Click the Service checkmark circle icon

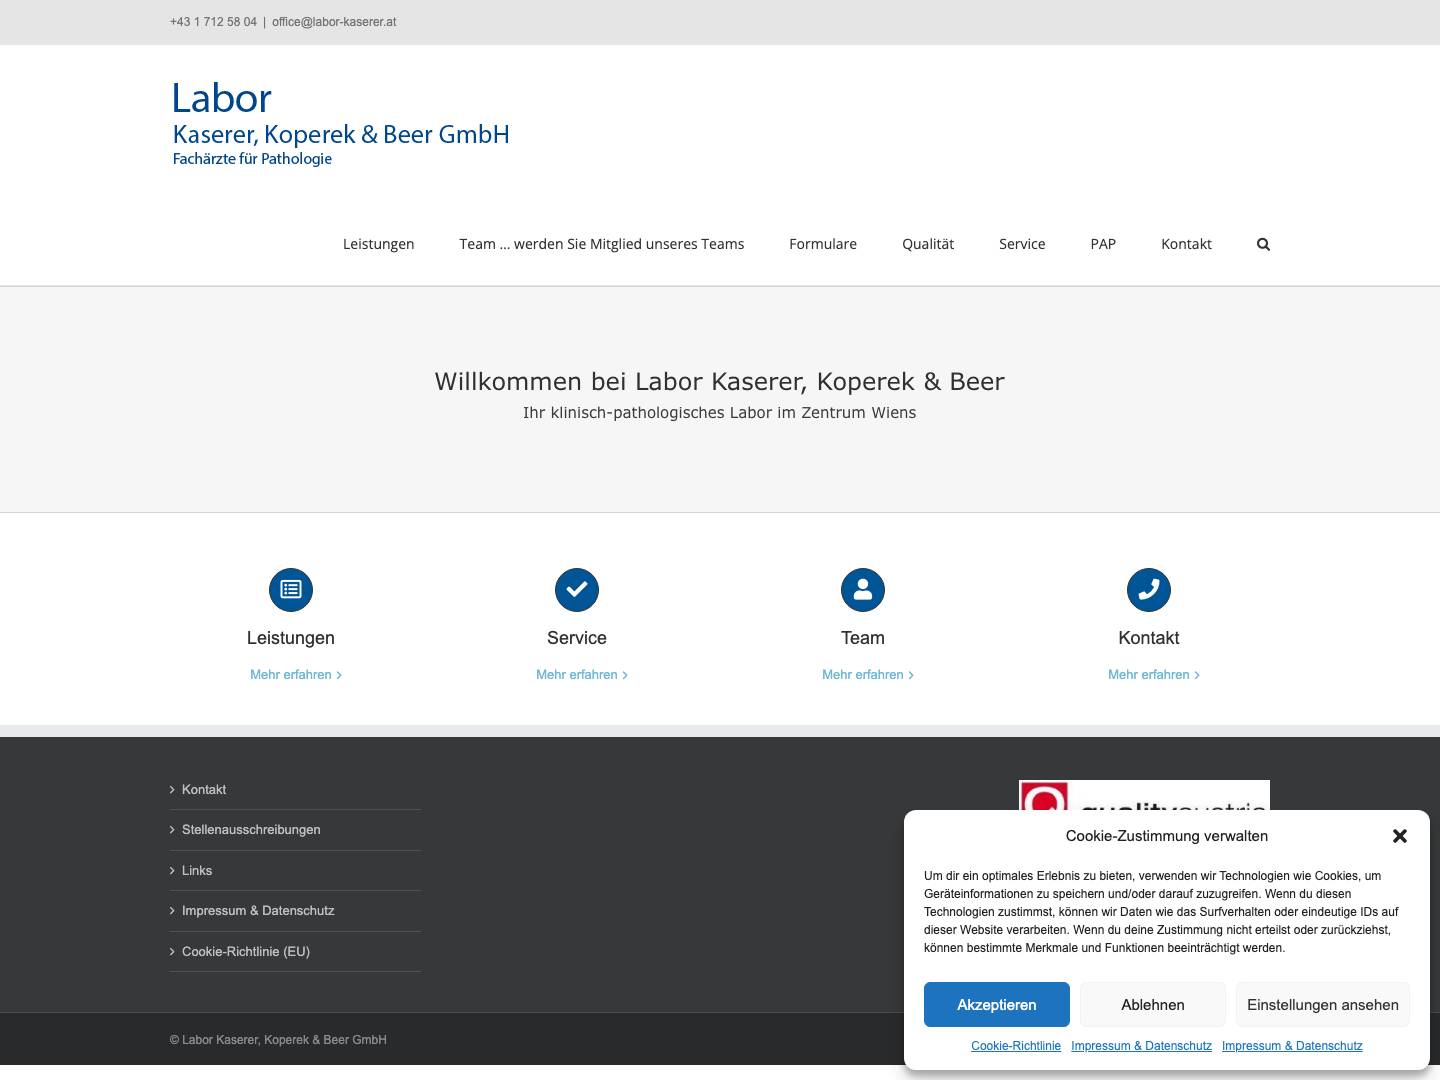(576, 590)
